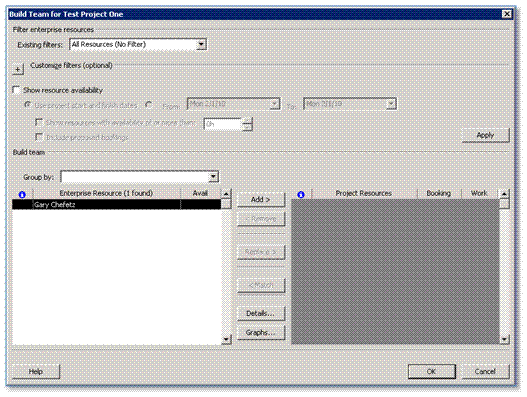Click the Replace > button
The height and width of the screenshot is (397, 527).
261,252
